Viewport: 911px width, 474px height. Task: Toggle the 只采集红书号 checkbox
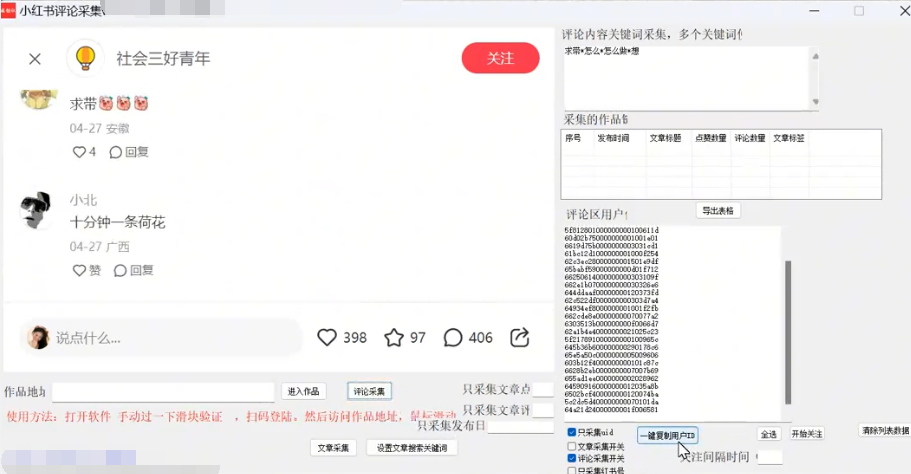click(x=572, y=470)
